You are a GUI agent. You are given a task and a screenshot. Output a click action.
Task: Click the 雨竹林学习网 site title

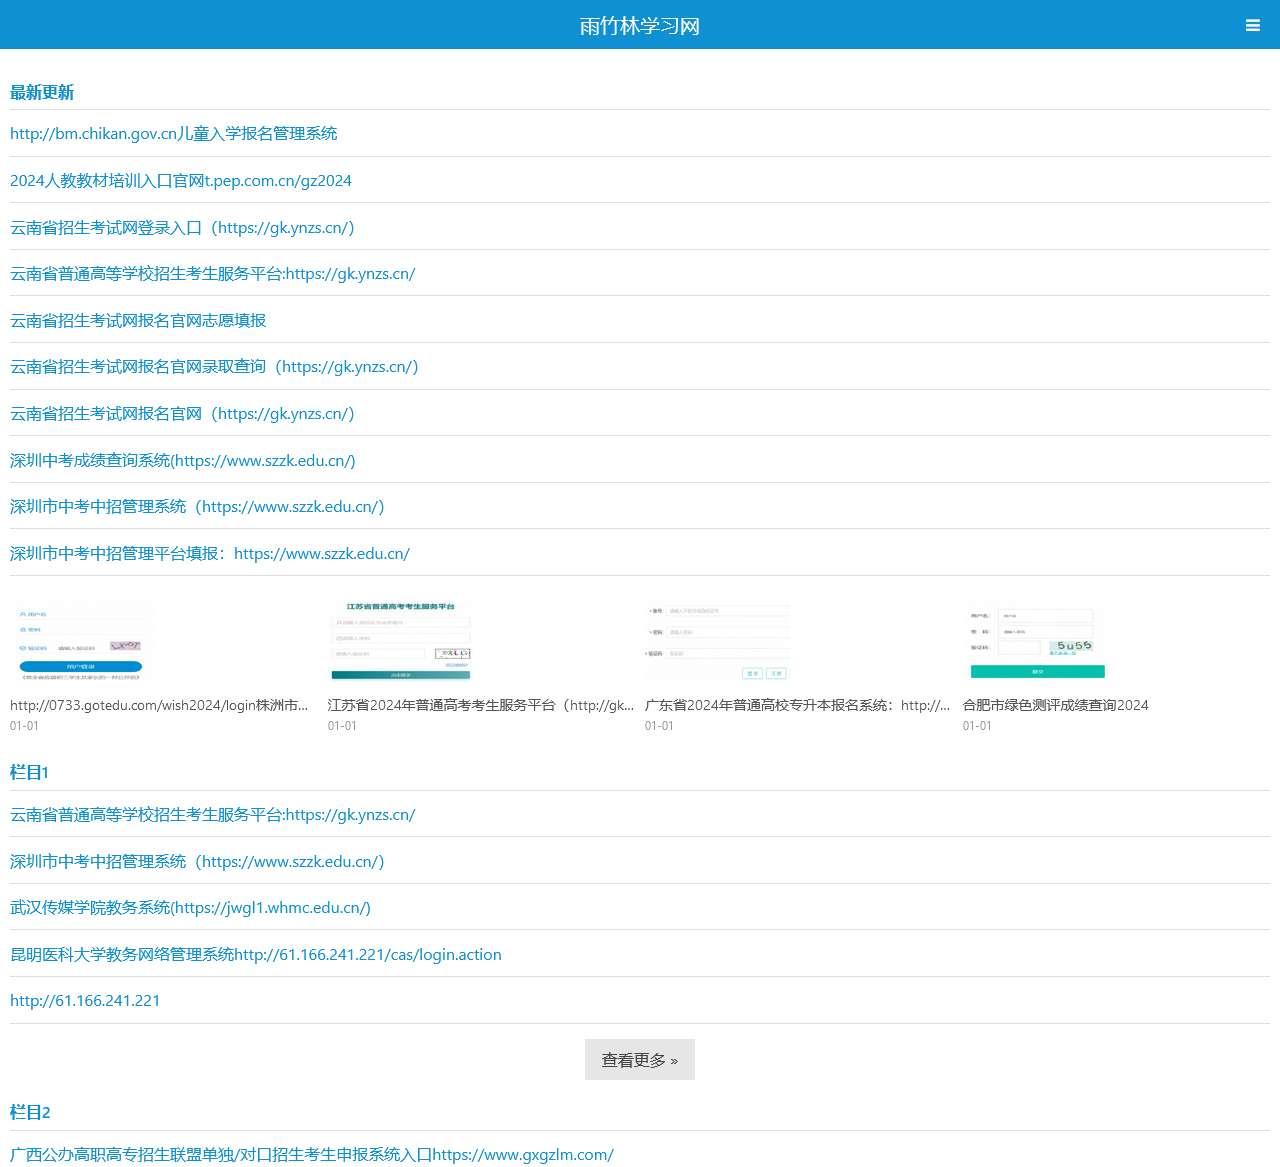[x=639, y=26]
